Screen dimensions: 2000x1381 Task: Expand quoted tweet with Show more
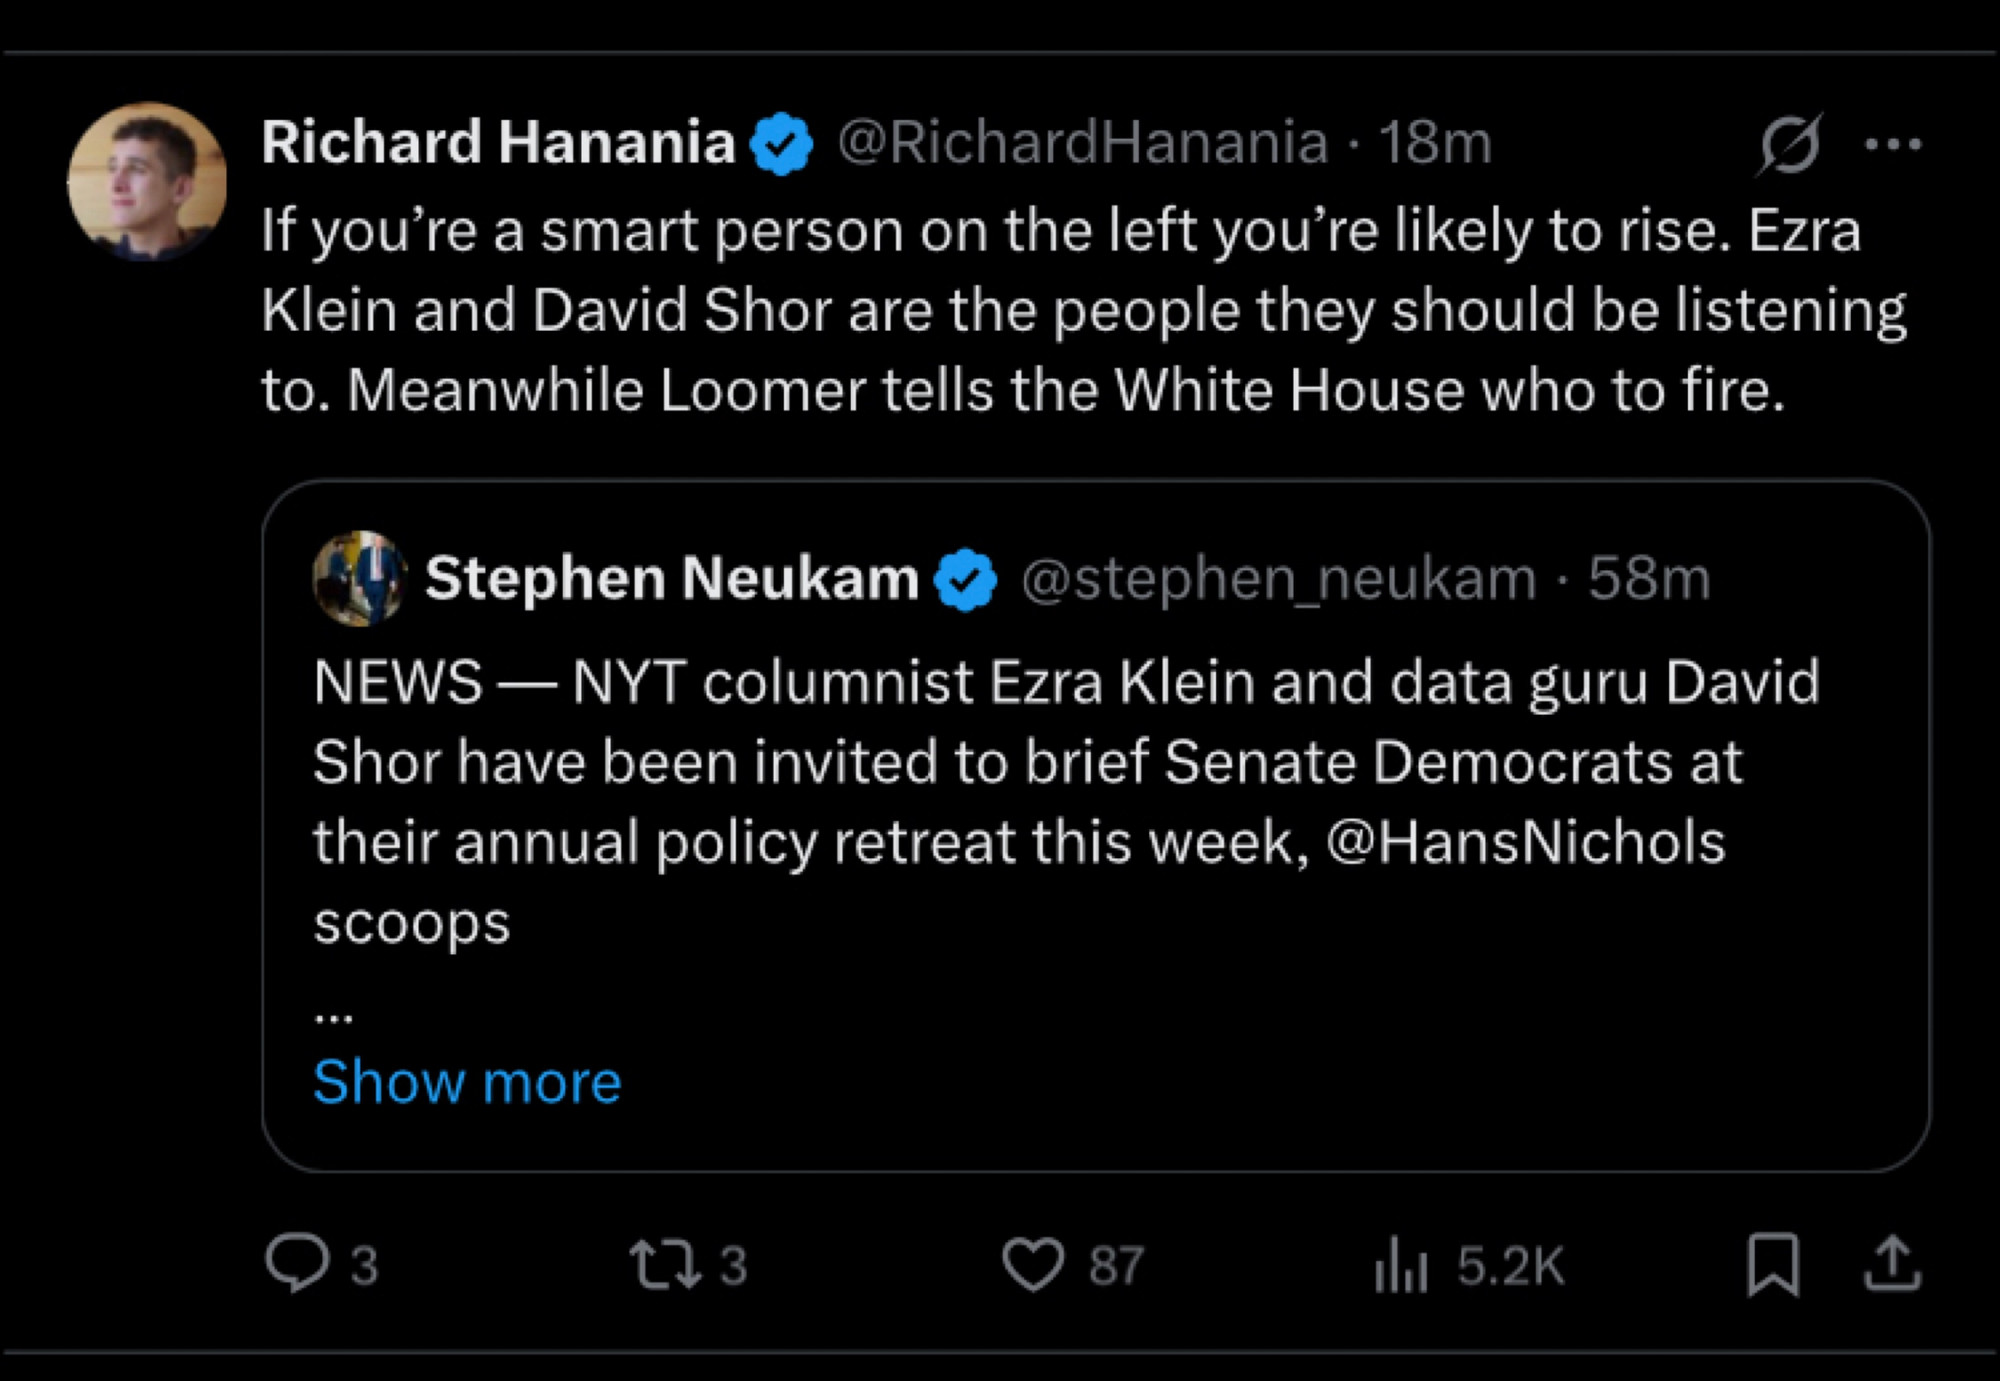[x=467, y=1081]
